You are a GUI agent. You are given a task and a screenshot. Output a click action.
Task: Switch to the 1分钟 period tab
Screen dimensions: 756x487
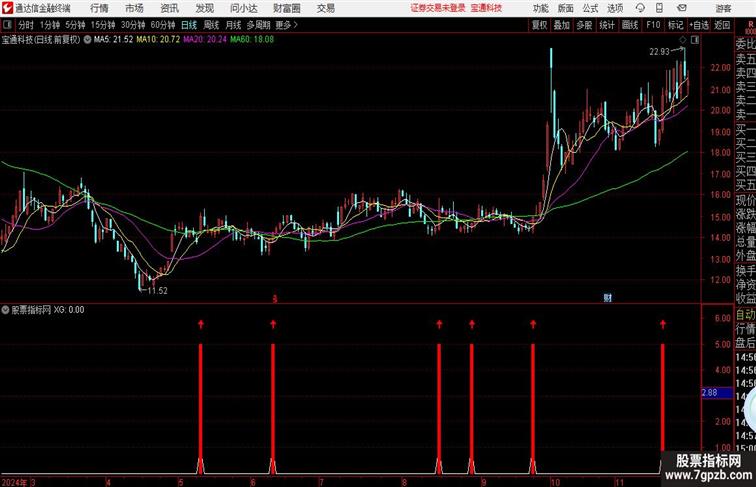(50, 25)
